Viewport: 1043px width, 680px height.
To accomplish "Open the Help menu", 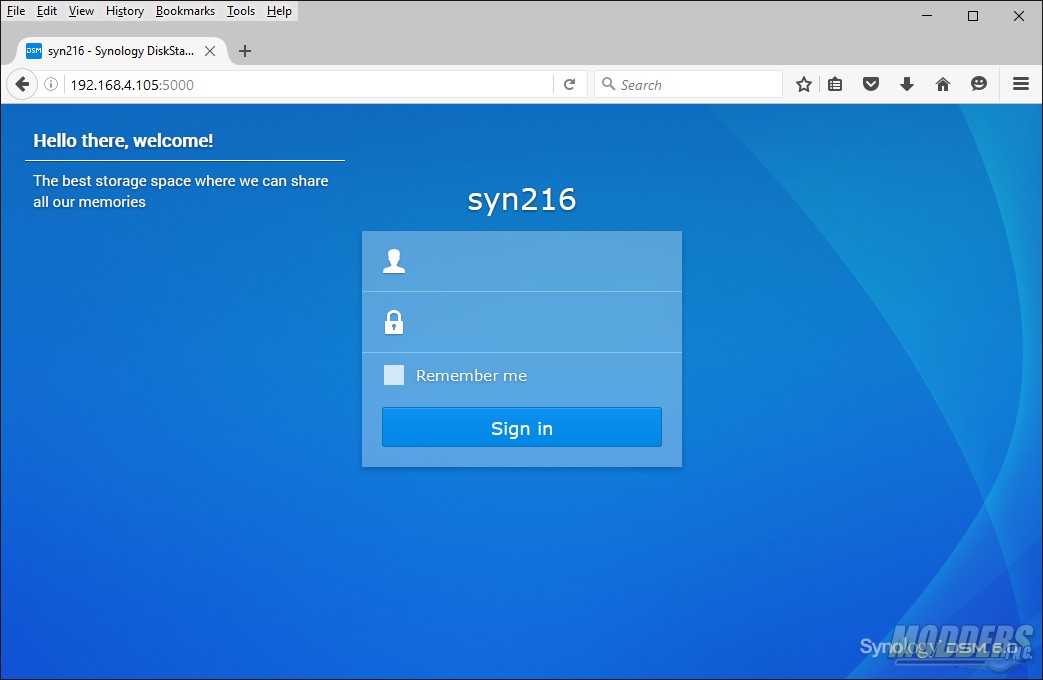I will [279, 11].
